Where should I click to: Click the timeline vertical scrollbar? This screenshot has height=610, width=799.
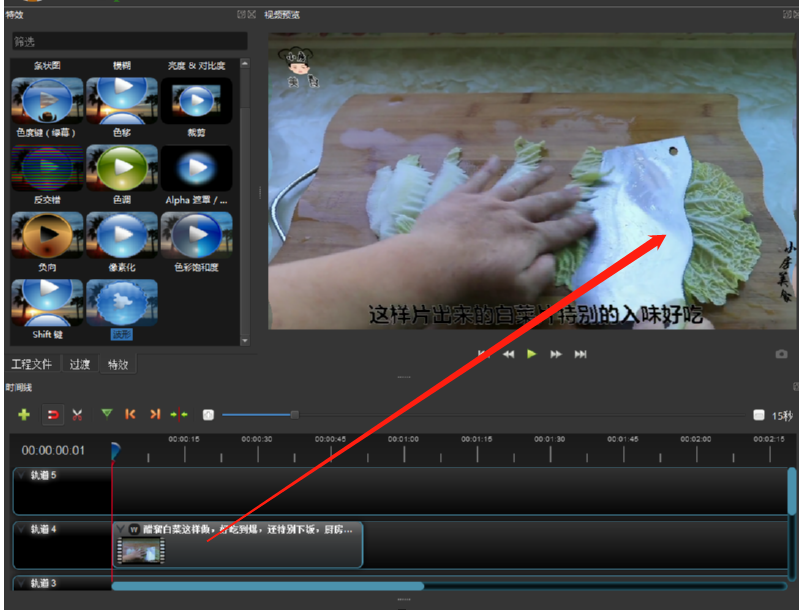(792, 491)
